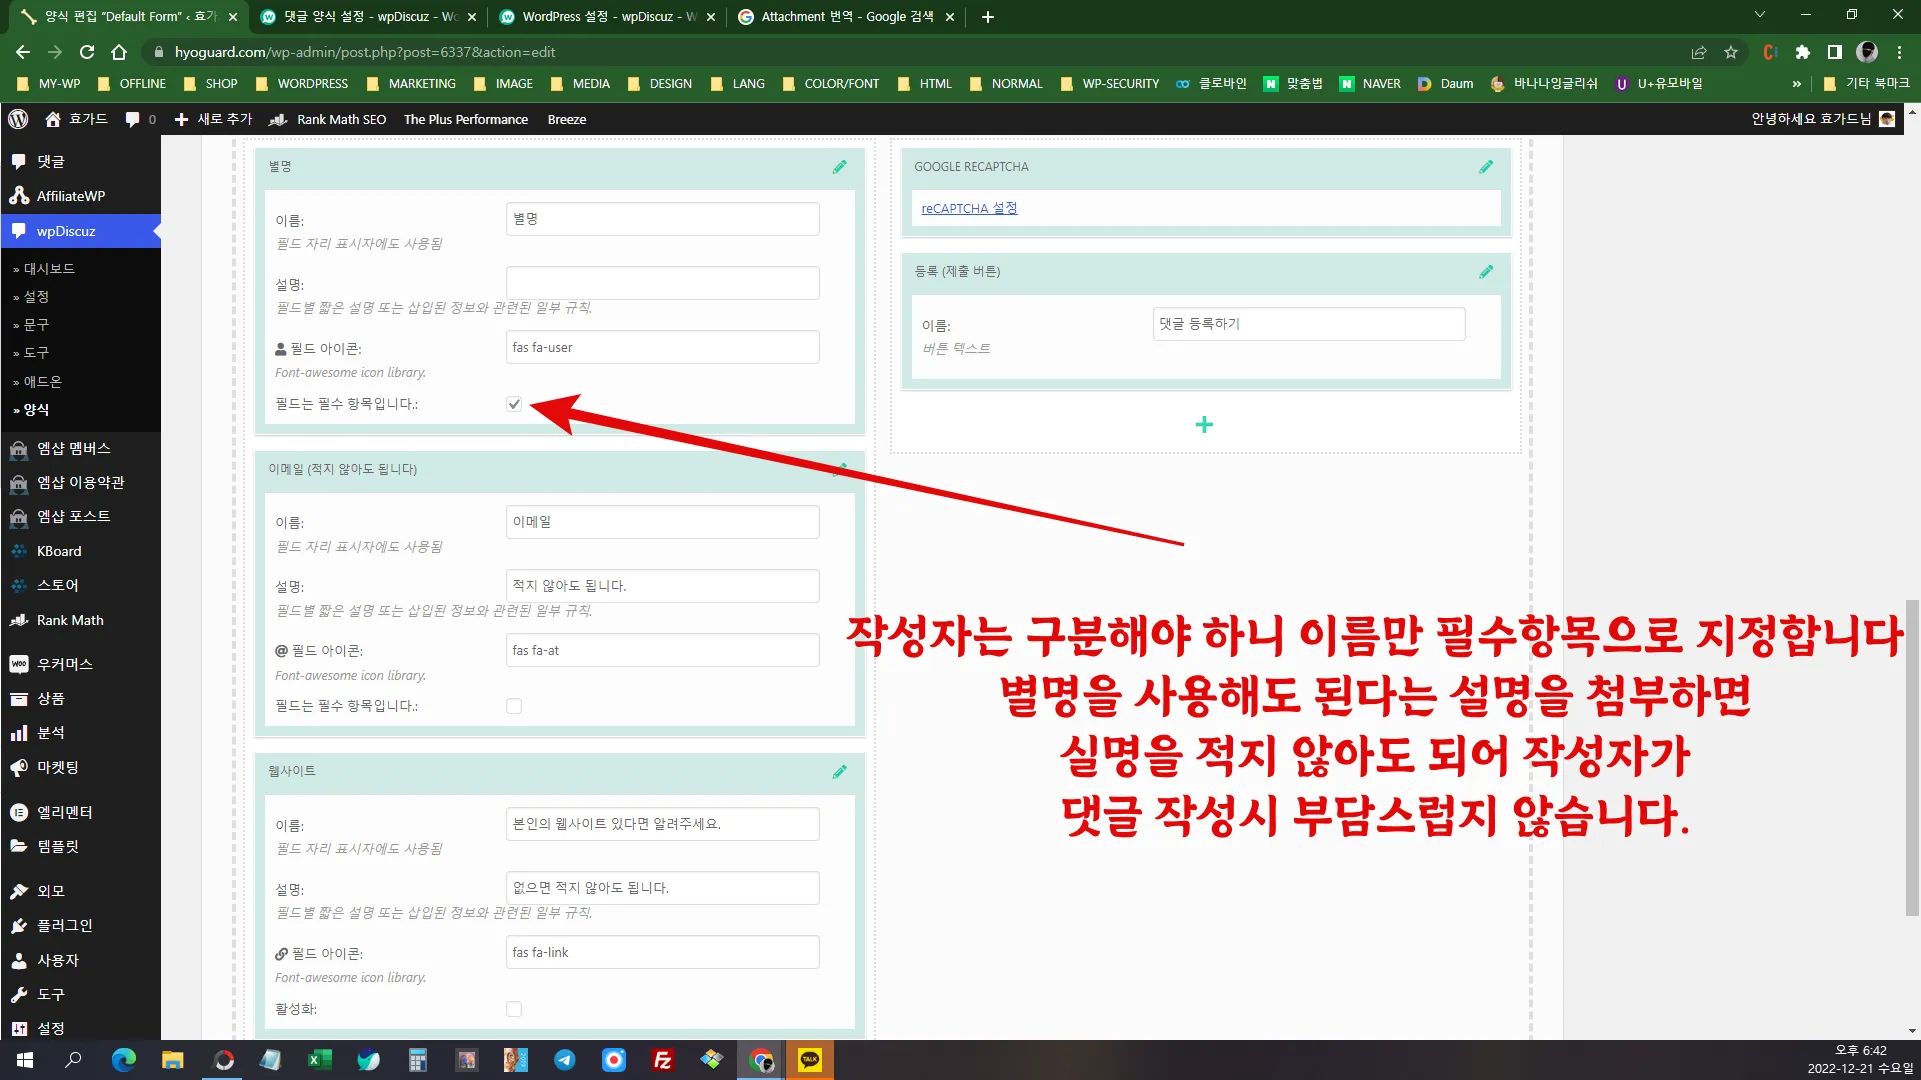The width and height of the screenshot is (1921, 1080).
Task: Open WP-SECURITY bookmark folder
Action: point(1109,84)
